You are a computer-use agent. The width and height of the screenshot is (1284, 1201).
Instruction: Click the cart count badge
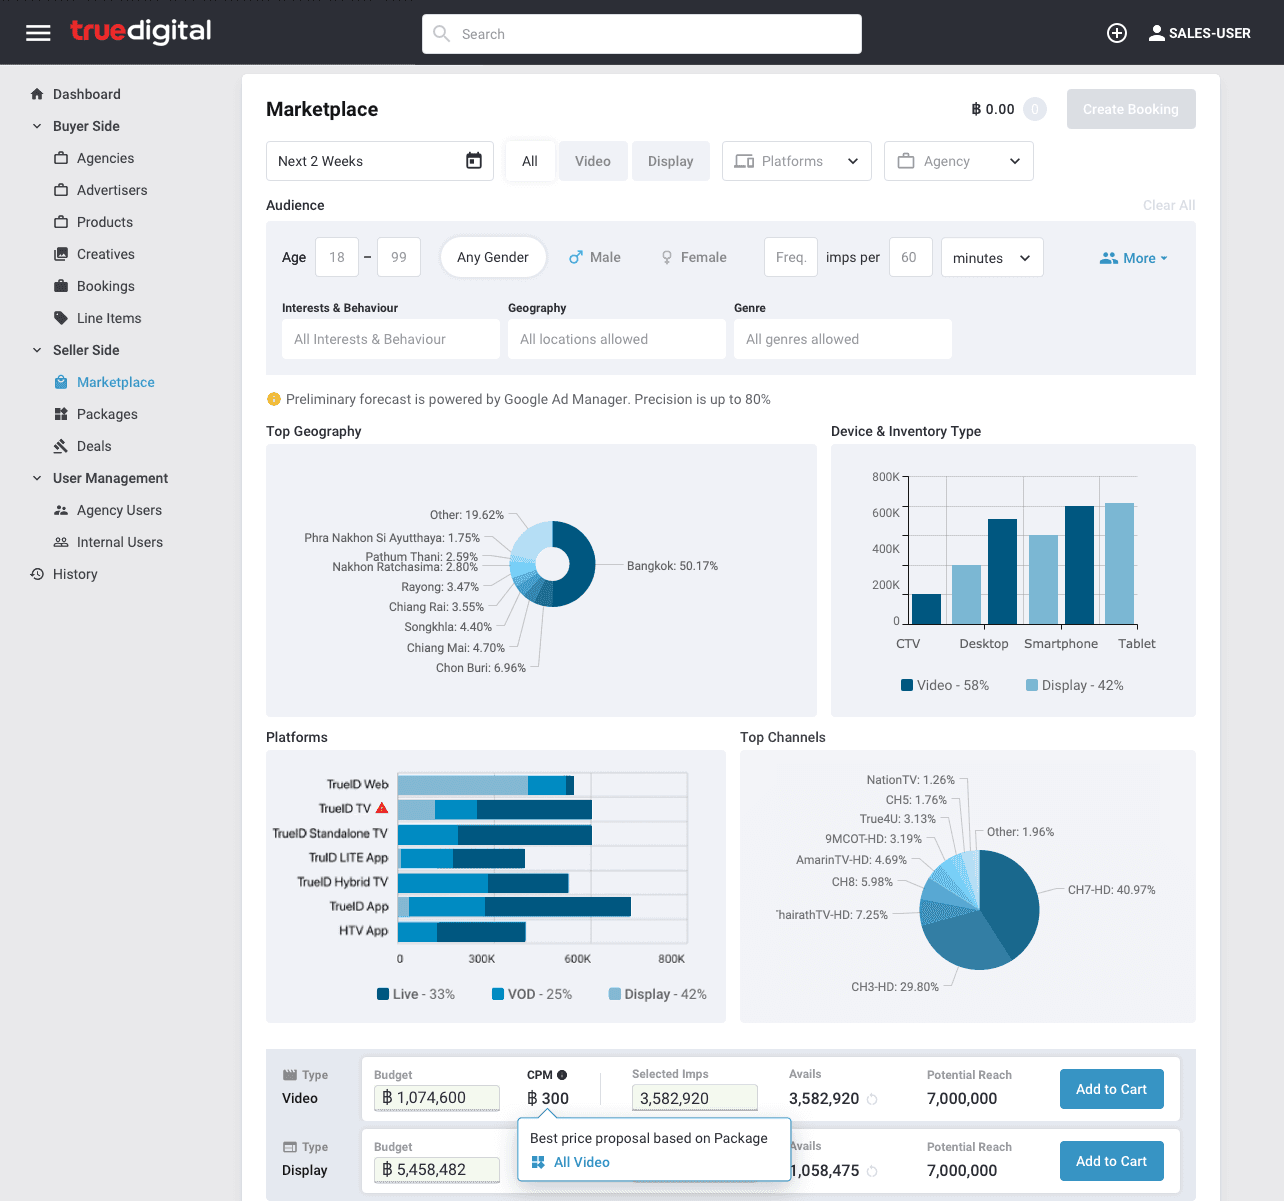click(x=1035, y=109)
